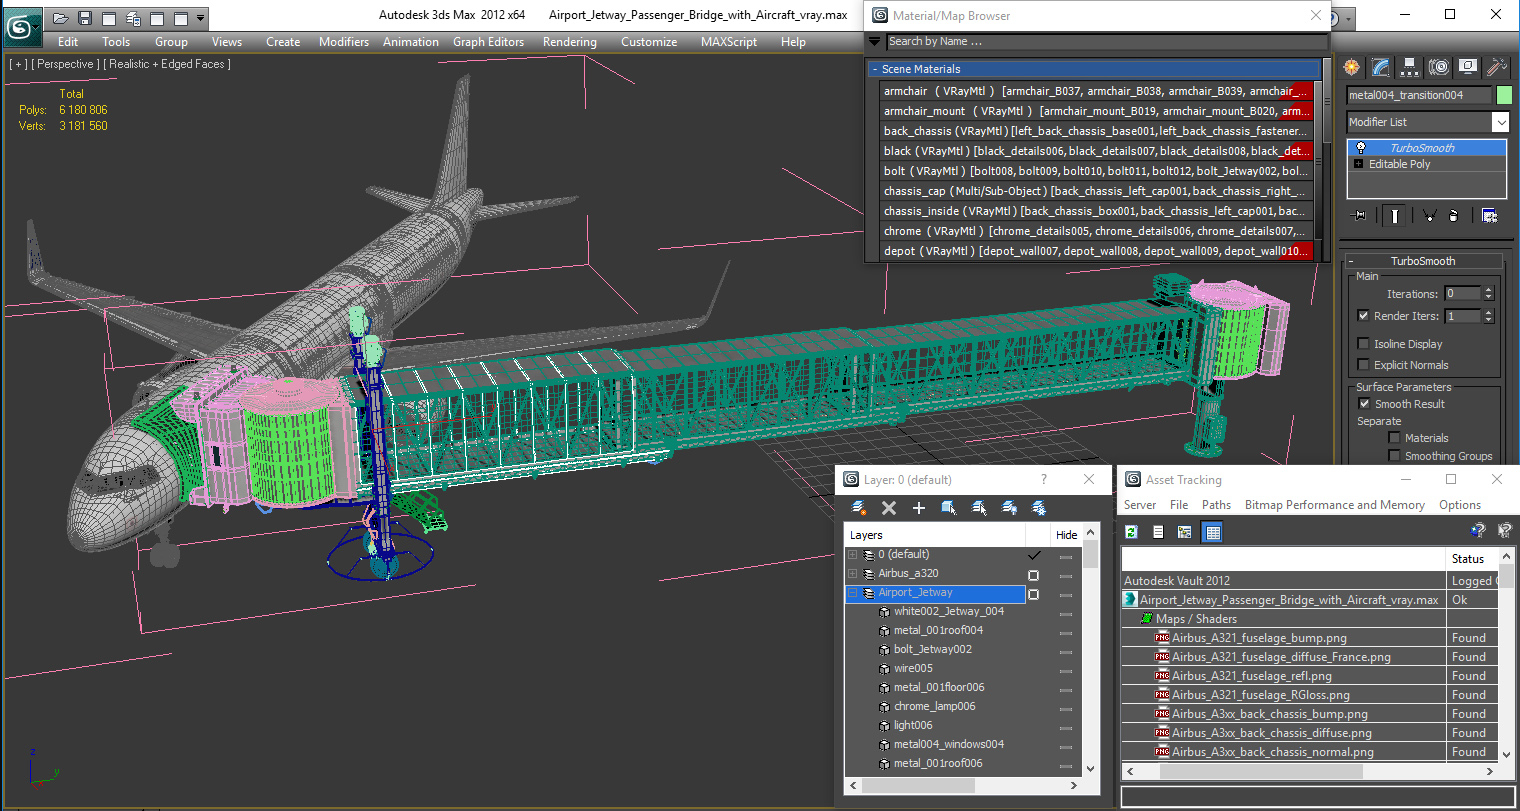1520x811 pixels.
Task: Open the Hierarchy command panel
Action: [1409, 66]
